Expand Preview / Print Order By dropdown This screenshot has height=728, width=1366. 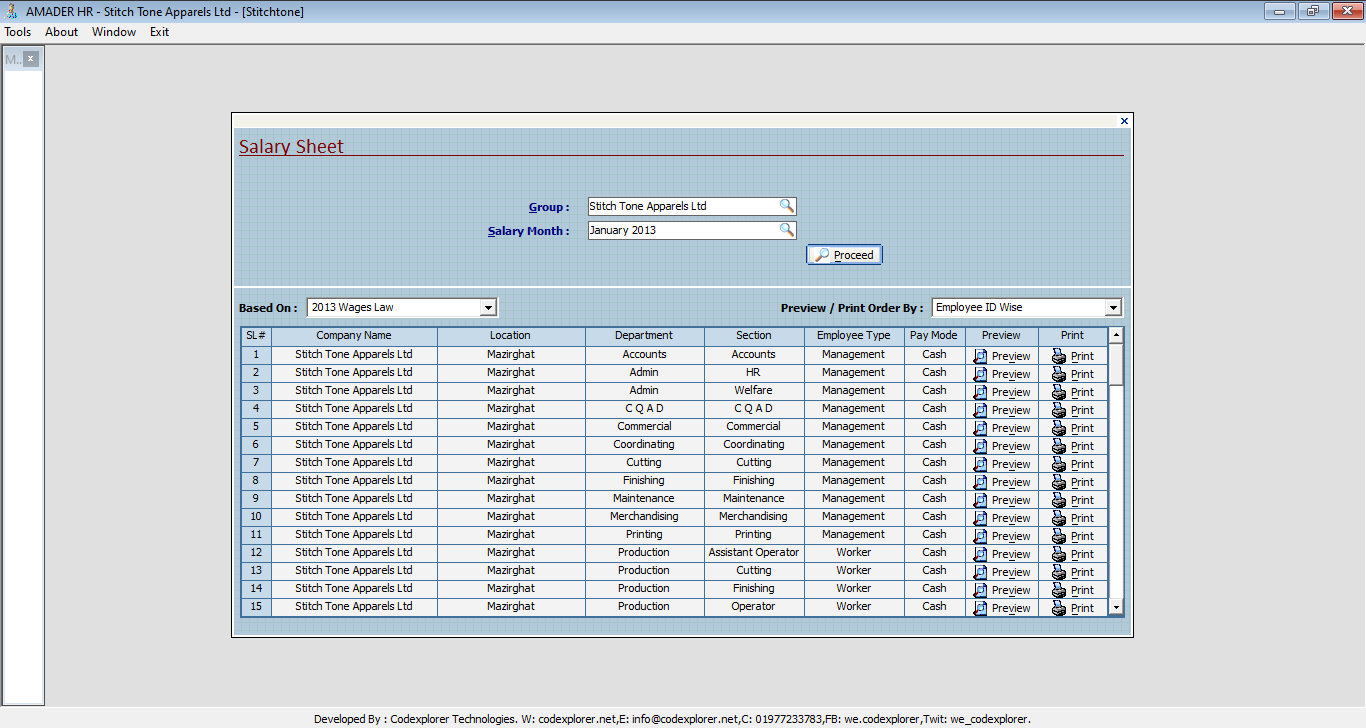(x=1113, y=308)
